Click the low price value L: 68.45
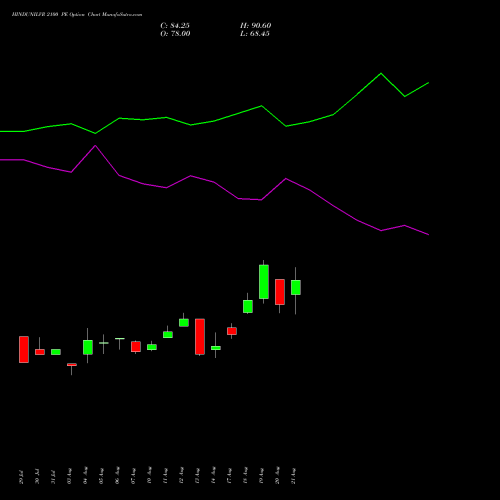This screenshot has height=500, width=500. [255, 34]
